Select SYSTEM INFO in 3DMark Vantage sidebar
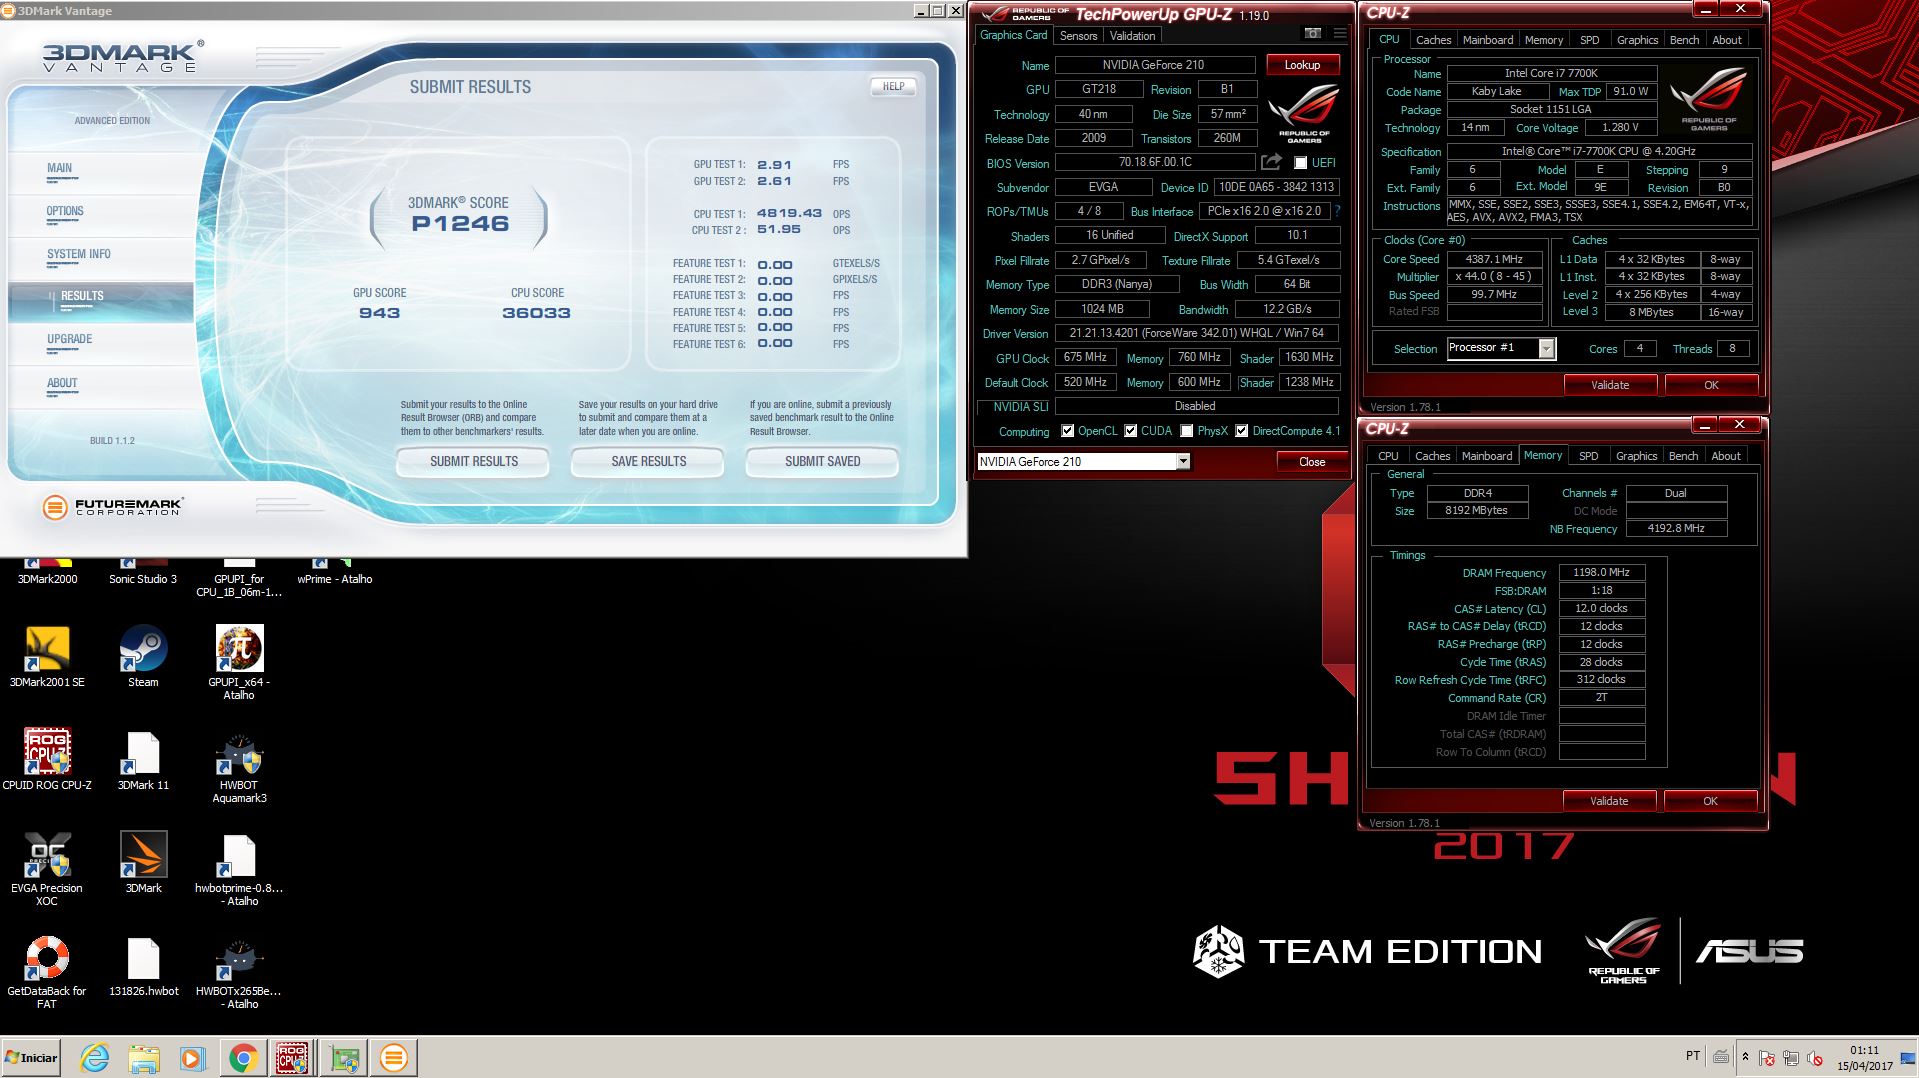The height and width of the screenshot is (1078, 1919). pos(79,254)
